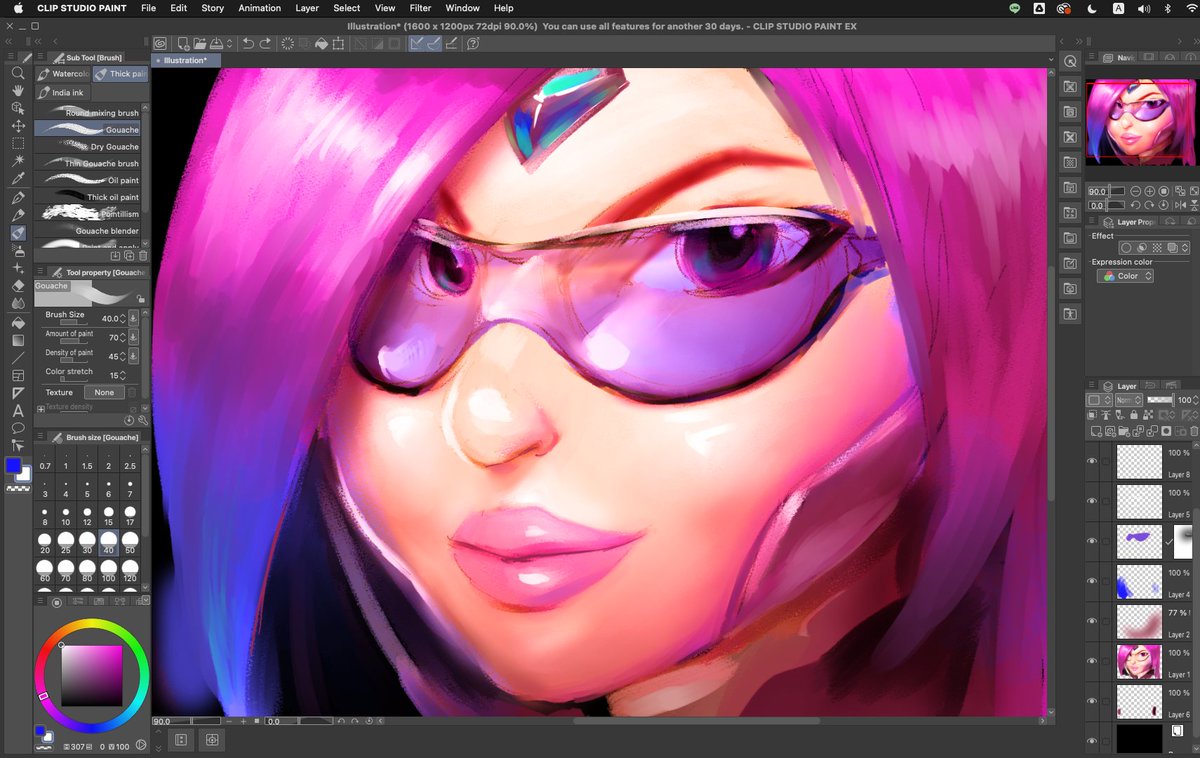Delete the selected sub tool with trash icon
1200x758 pixels.
click(143, 255)
